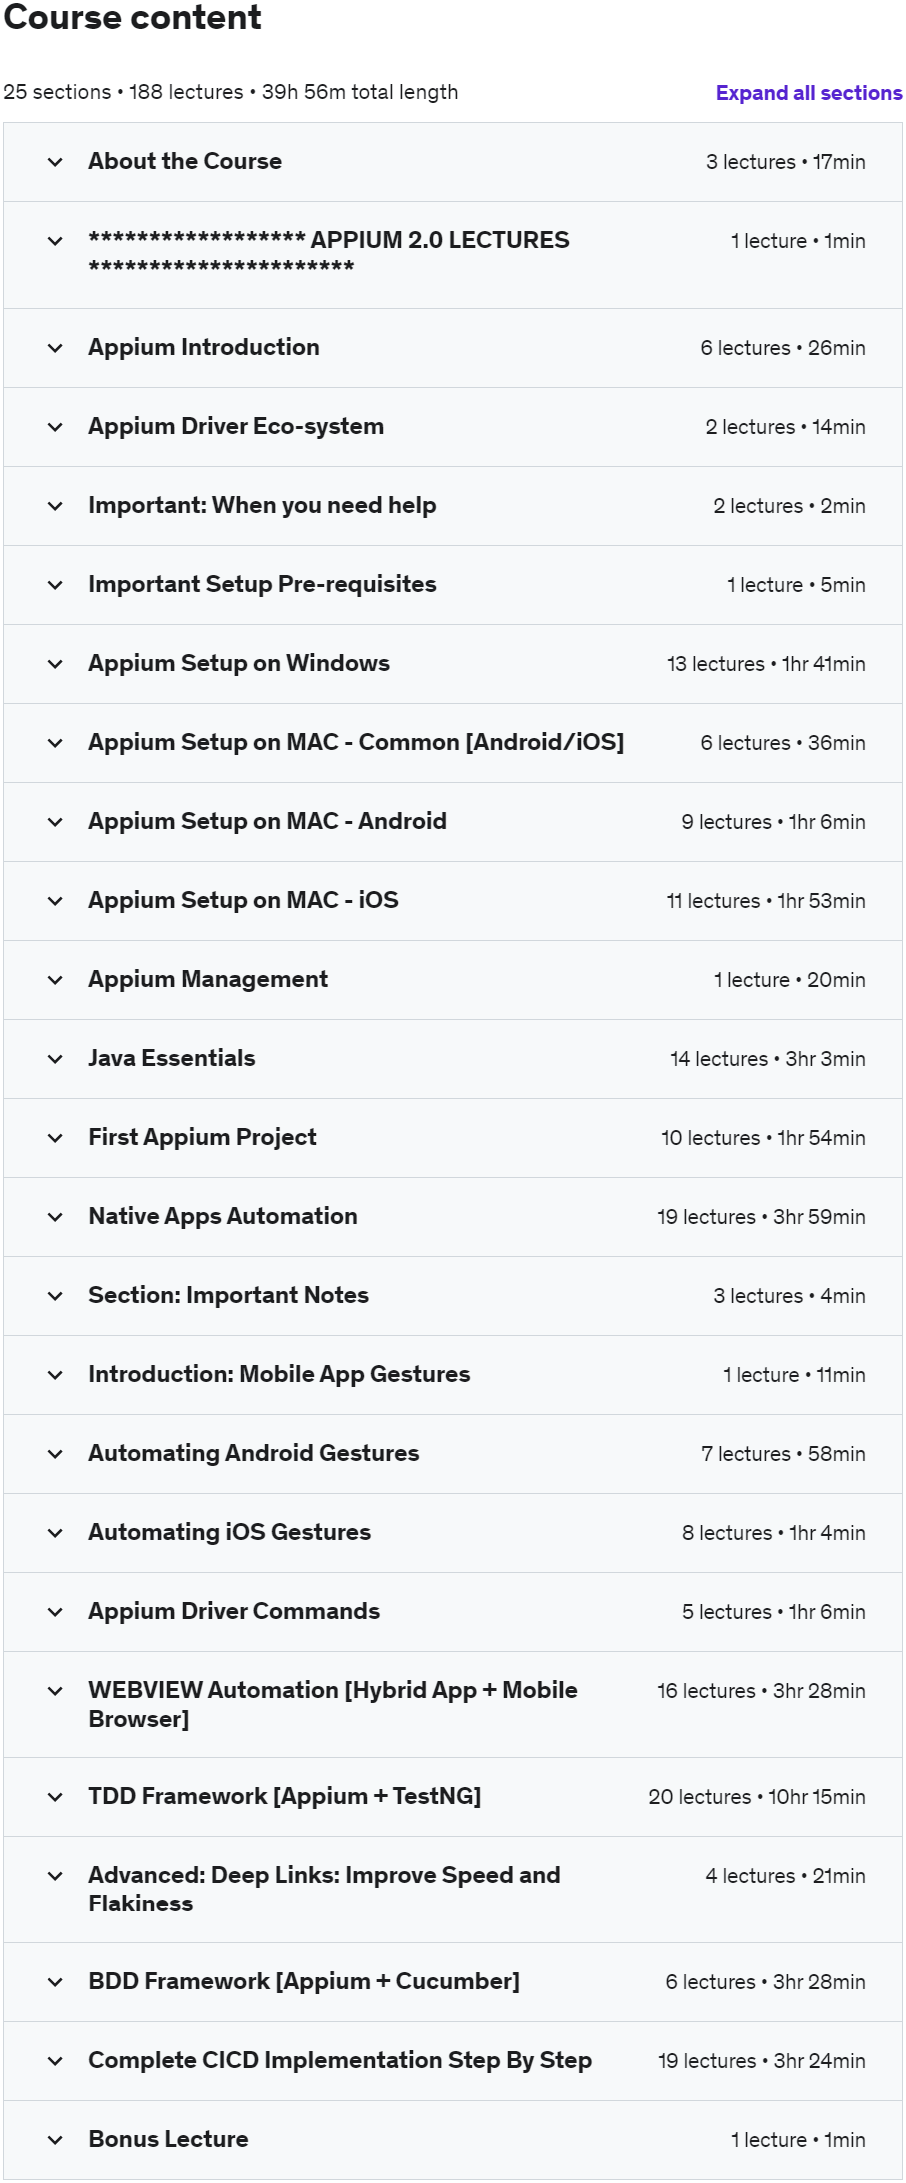Click '16 lectures • 3hr 28min' text
The image size is (906, 2183).
761,1691
